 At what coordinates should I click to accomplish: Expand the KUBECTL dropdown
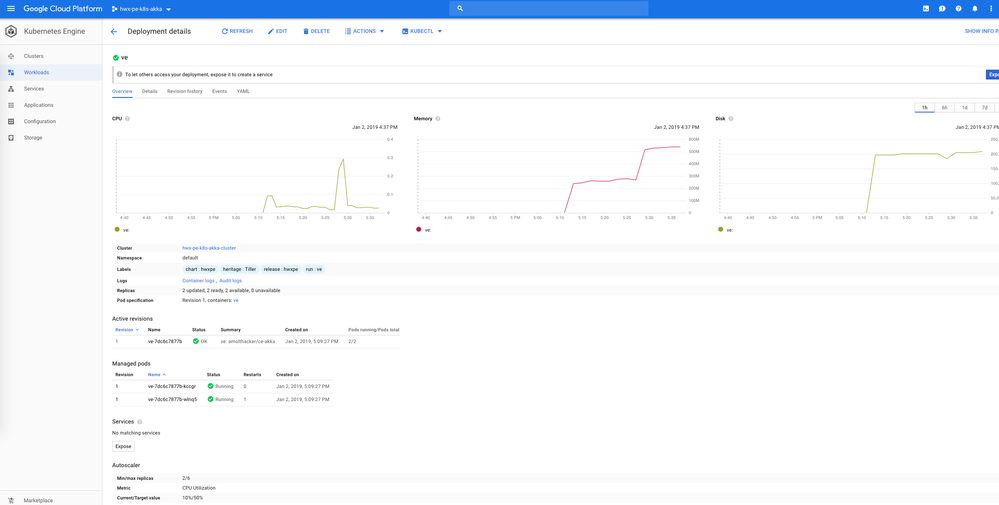(422, 32)
